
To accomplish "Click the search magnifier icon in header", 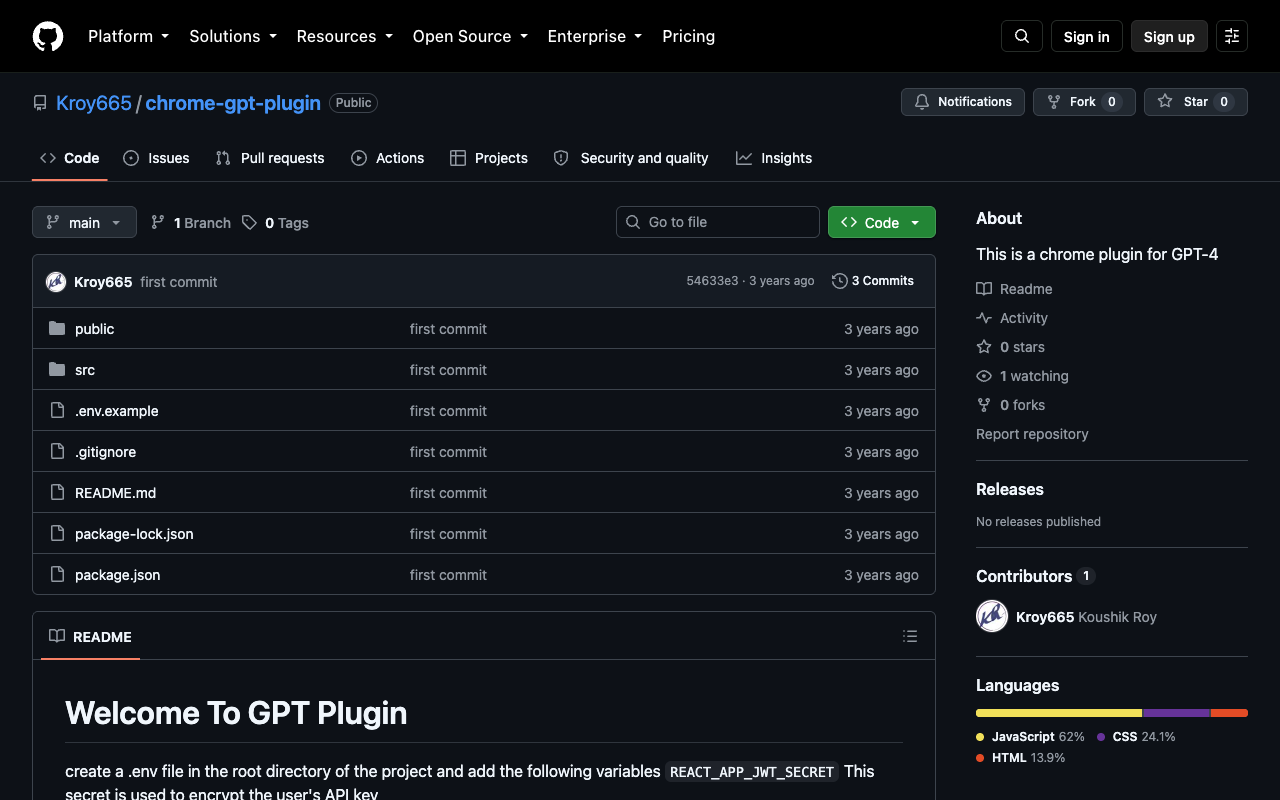I will click(x=1022, y=36).
